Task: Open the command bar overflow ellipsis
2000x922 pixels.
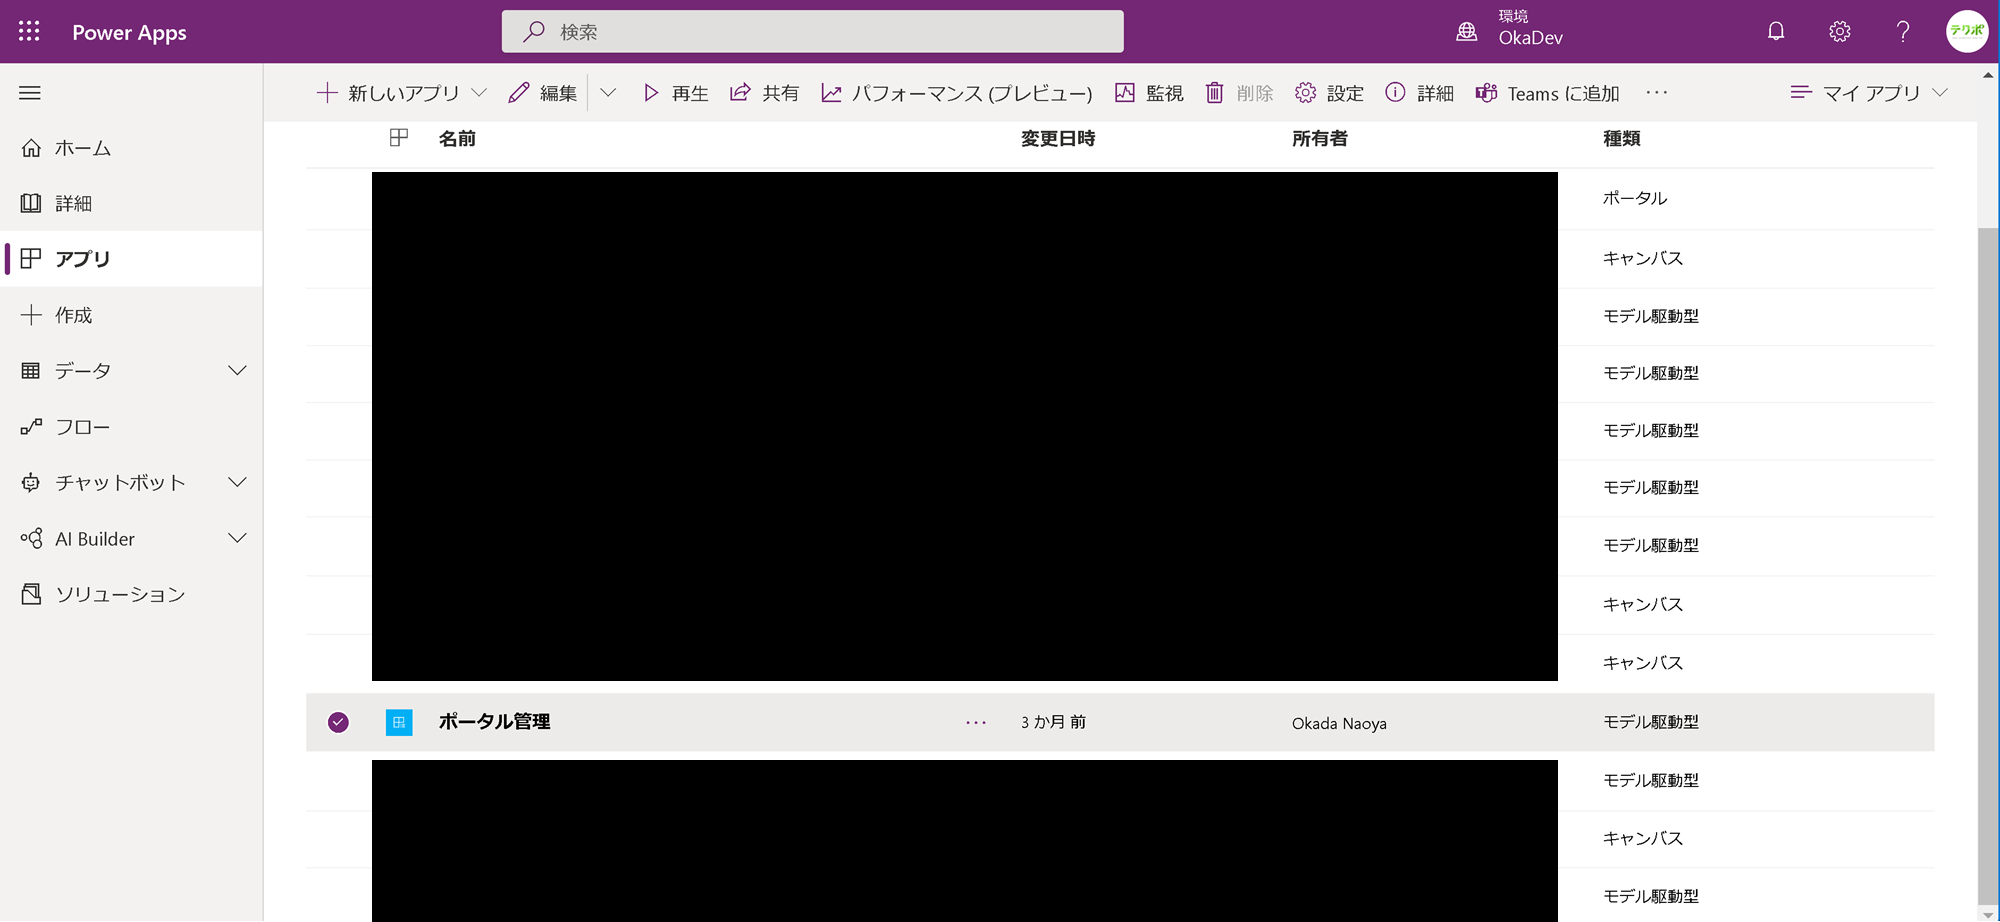Action: [x=1657, y=92]
